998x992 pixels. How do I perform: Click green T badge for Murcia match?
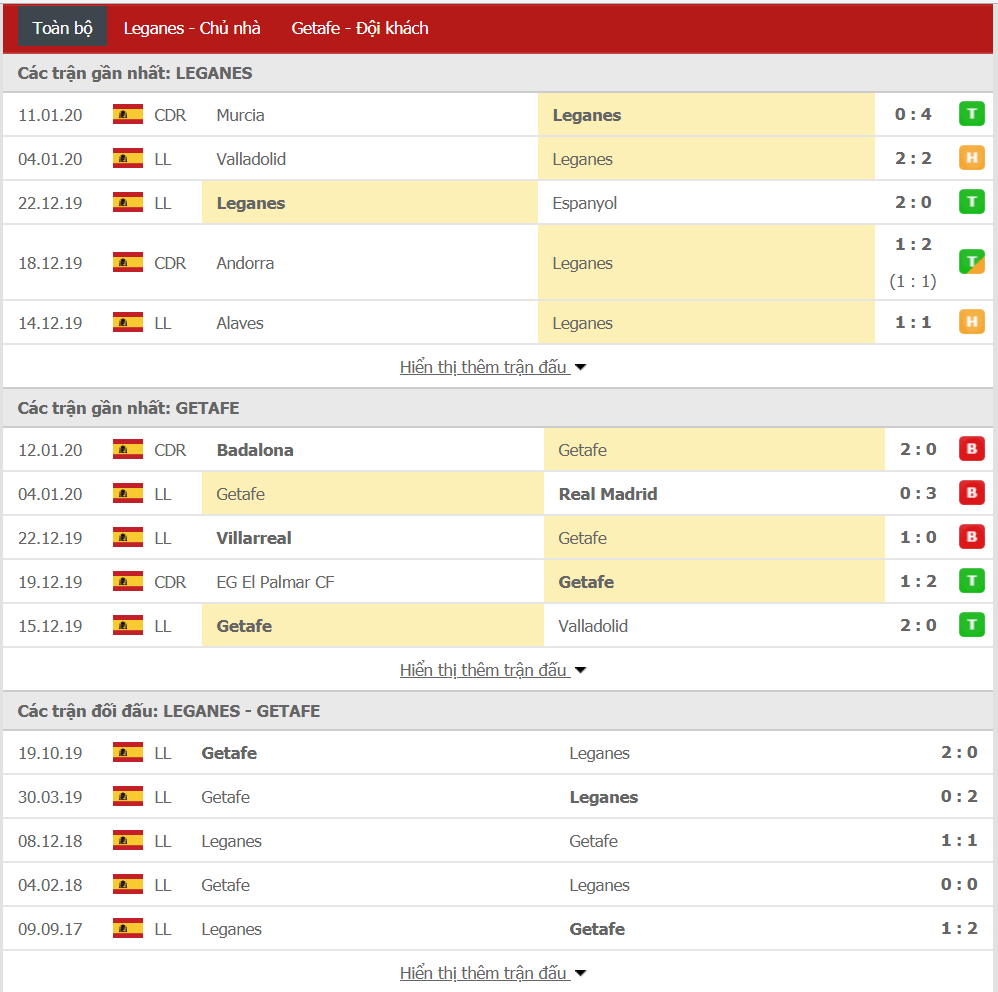972,114
